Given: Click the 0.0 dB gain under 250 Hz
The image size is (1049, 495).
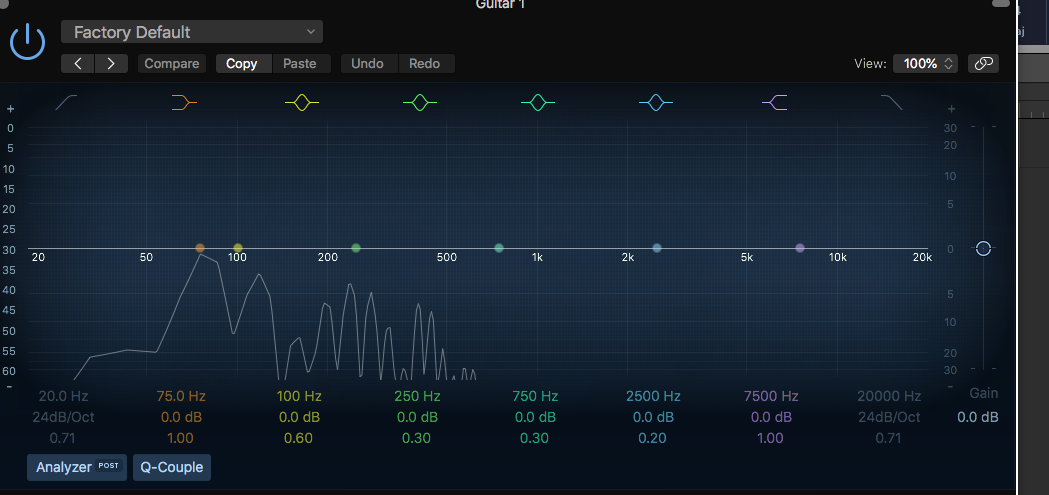Looking at the screenshot, I should tap(417, 417).
